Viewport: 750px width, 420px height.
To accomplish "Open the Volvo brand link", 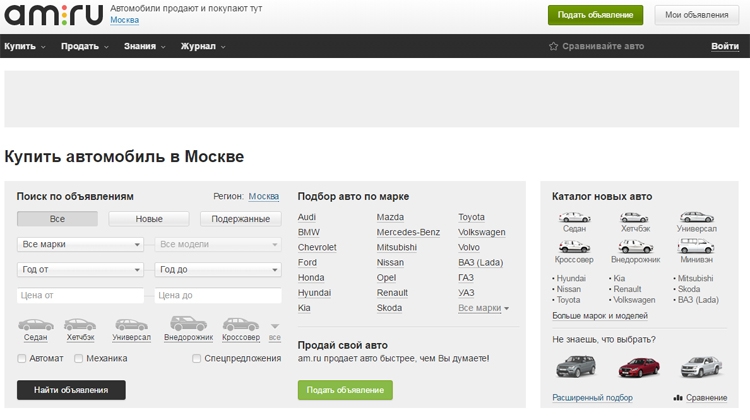I will 468,247.
